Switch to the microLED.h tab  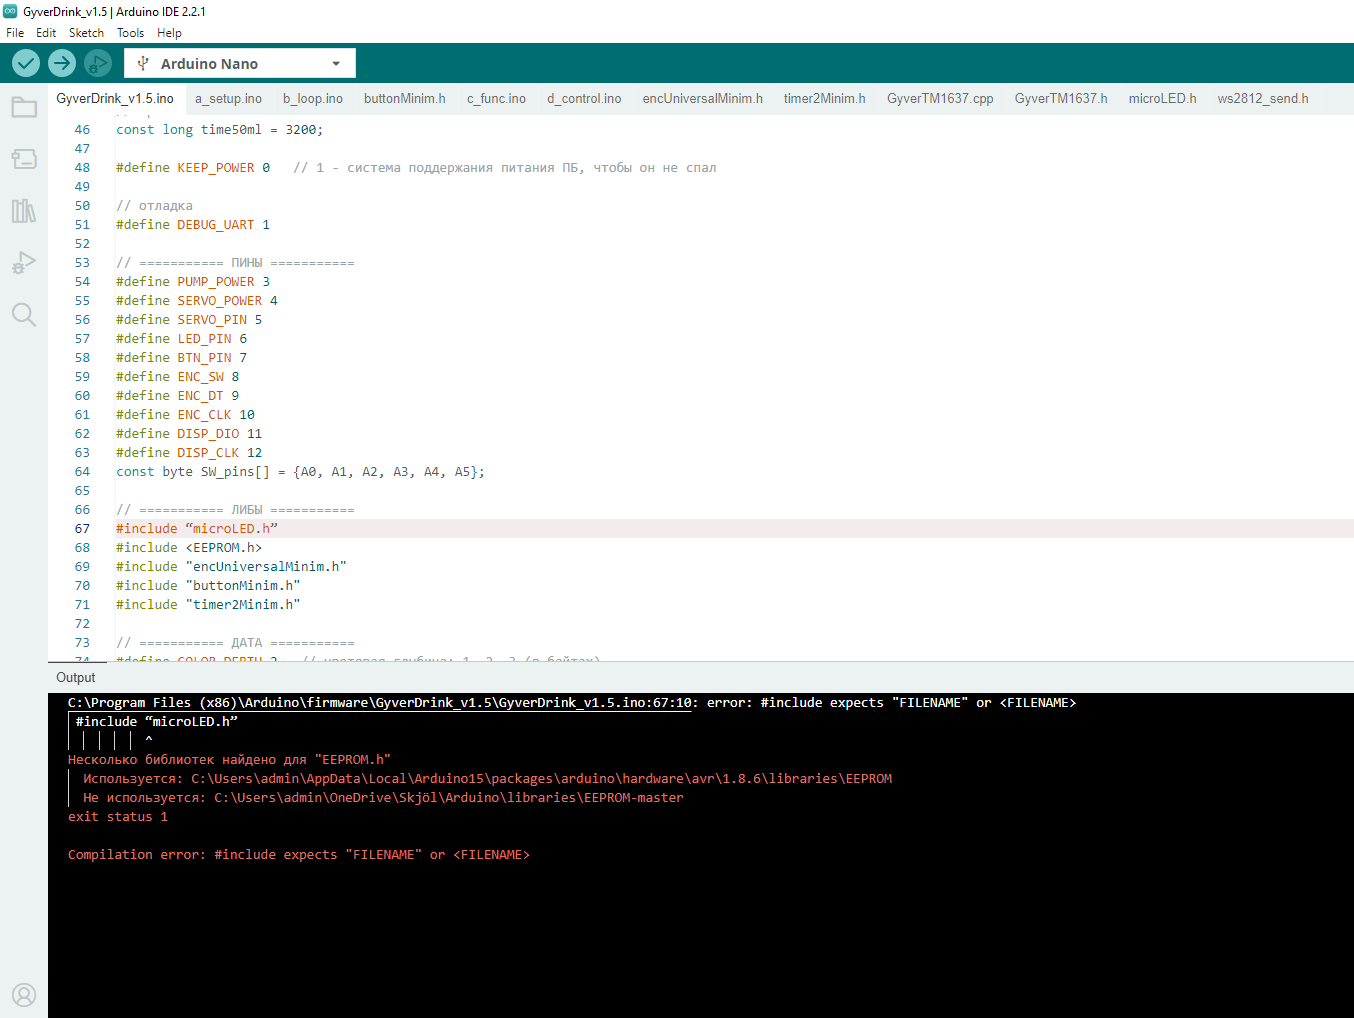pyautogui.click(x=1162, y=99)
